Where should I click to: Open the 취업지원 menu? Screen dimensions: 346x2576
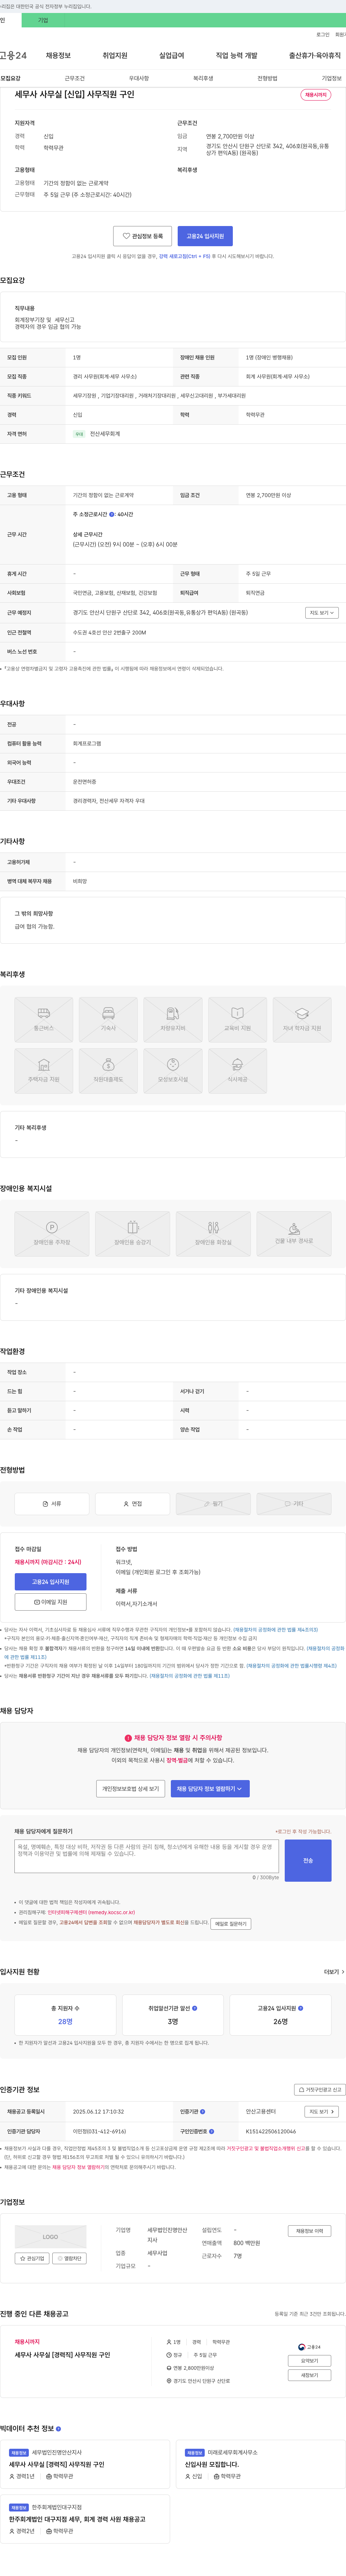coord(115,56)
